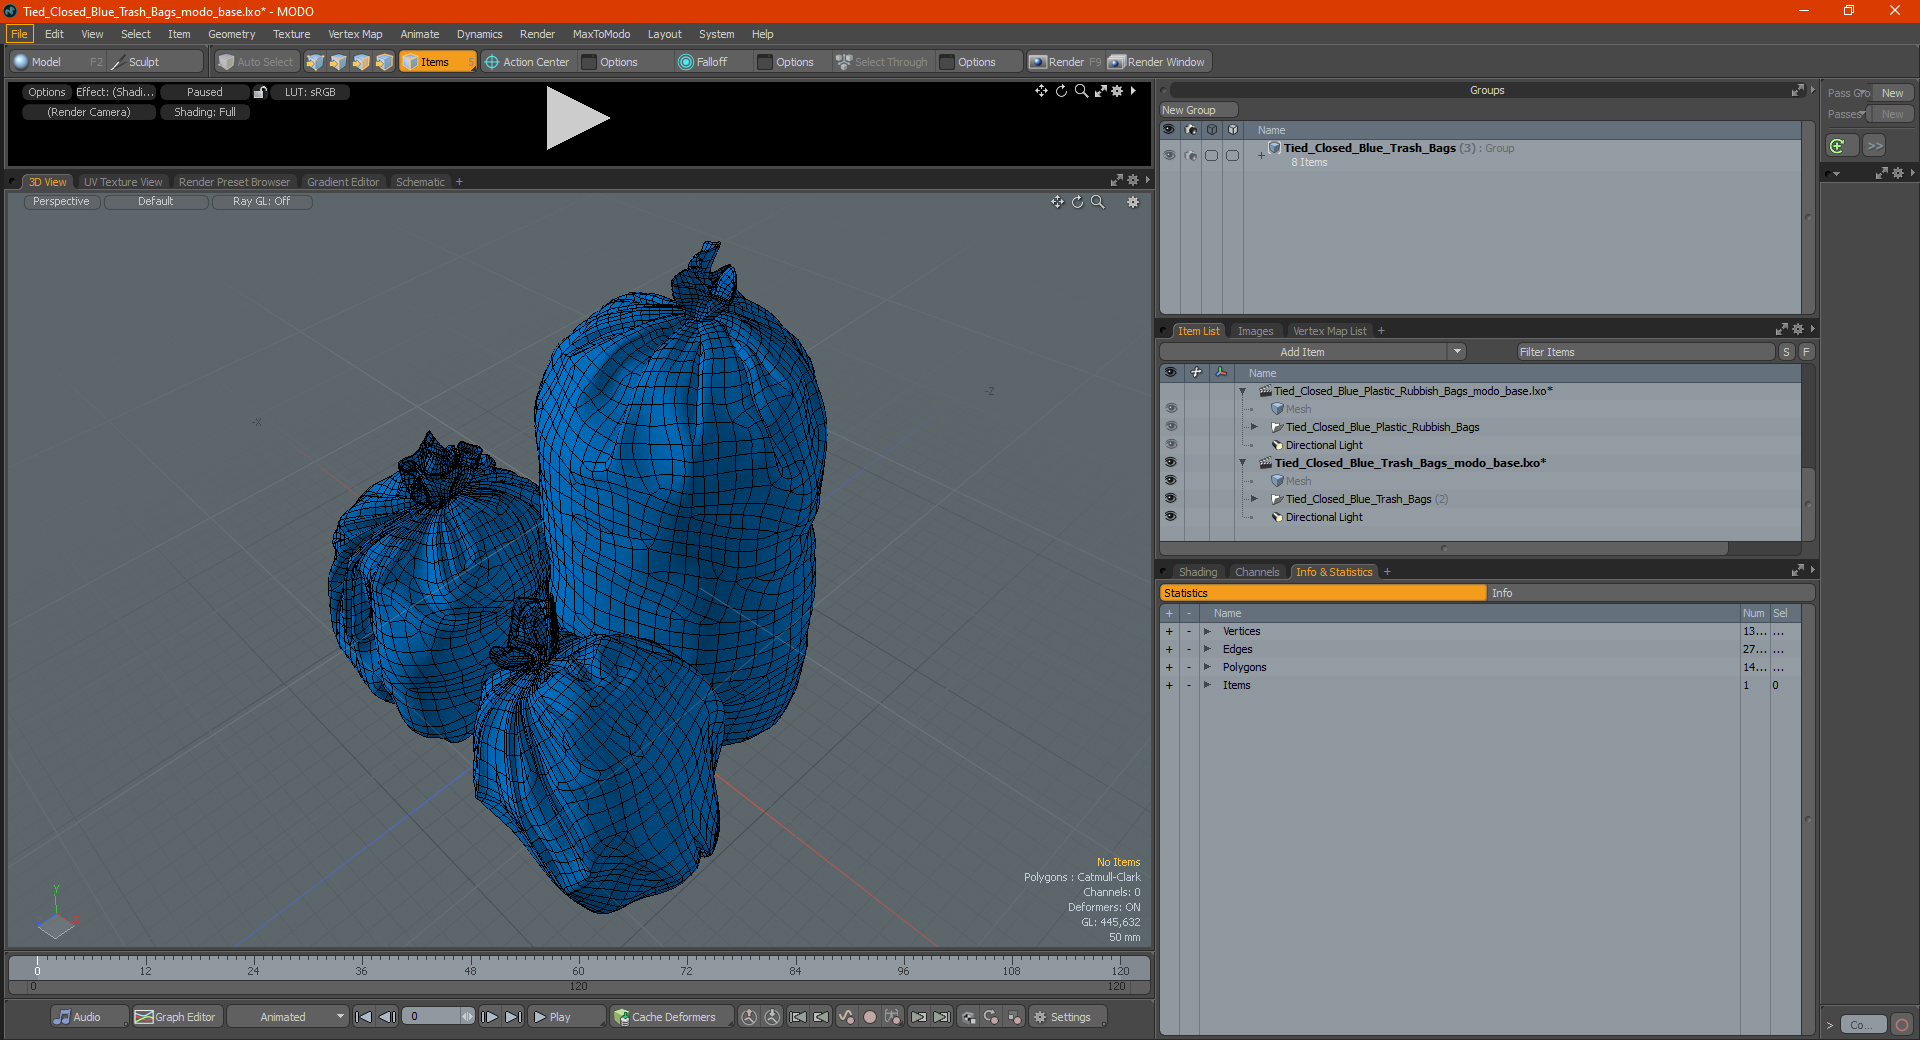Expand the Vertices statistics row

tap(1207, 632)
